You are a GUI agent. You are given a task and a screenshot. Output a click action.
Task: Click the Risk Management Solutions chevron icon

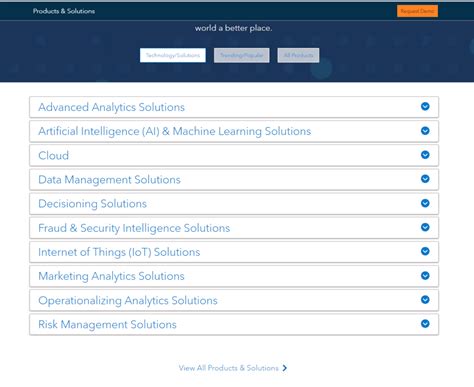point(425,324)
